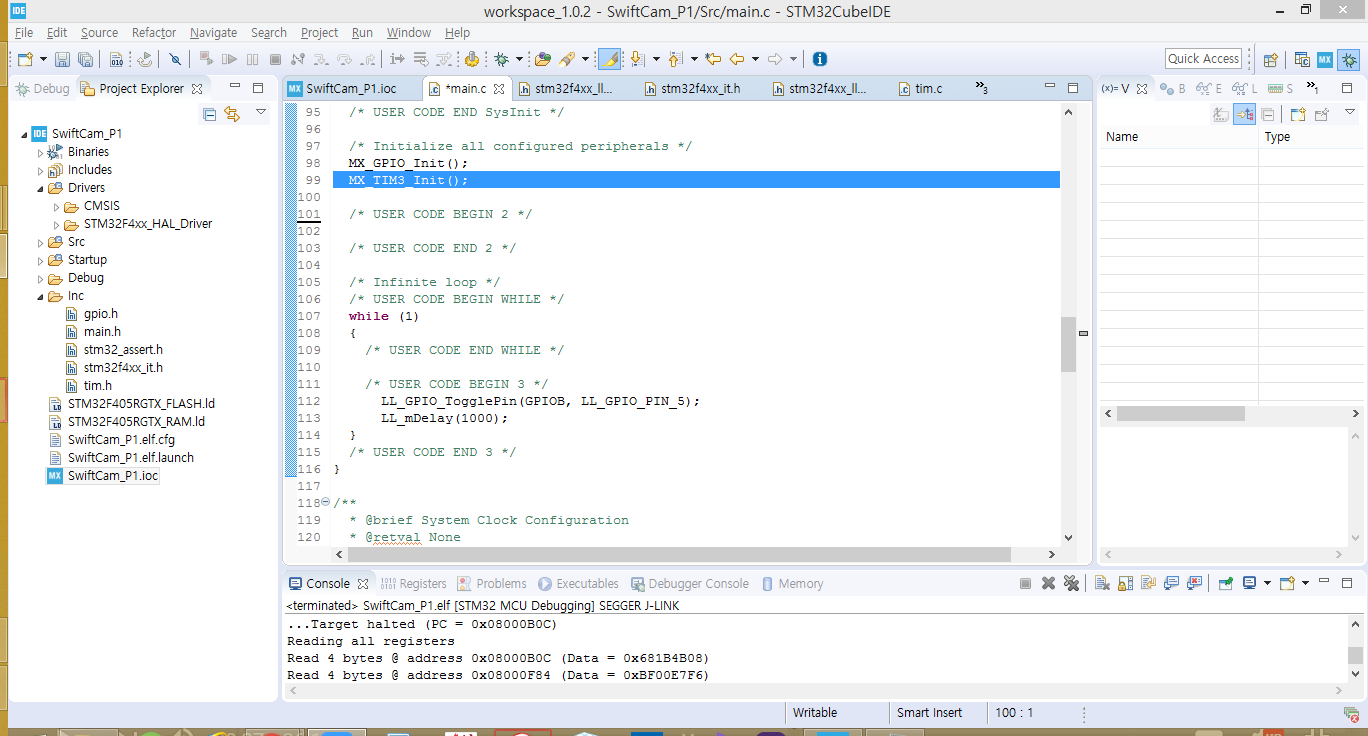Image resolution: width=1368 pixels, height=736 pixels.
Task: Open the Debug launch dropdown arrow
Action: (519, 60)
